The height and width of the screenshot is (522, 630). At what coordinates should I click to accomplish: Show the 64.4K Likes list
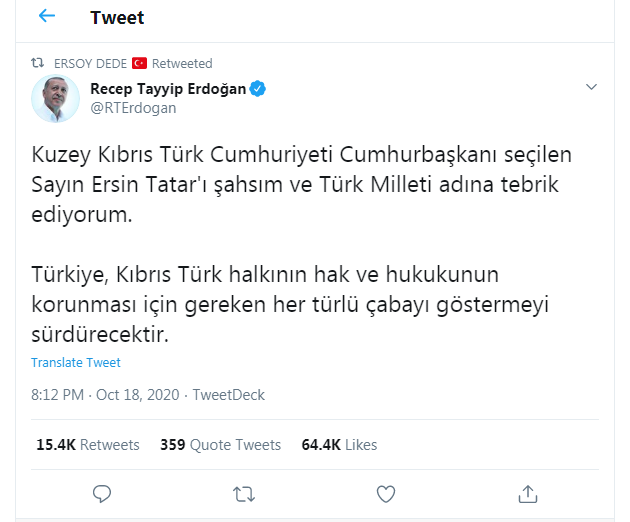pyautogui.click(x=339, y=445)
